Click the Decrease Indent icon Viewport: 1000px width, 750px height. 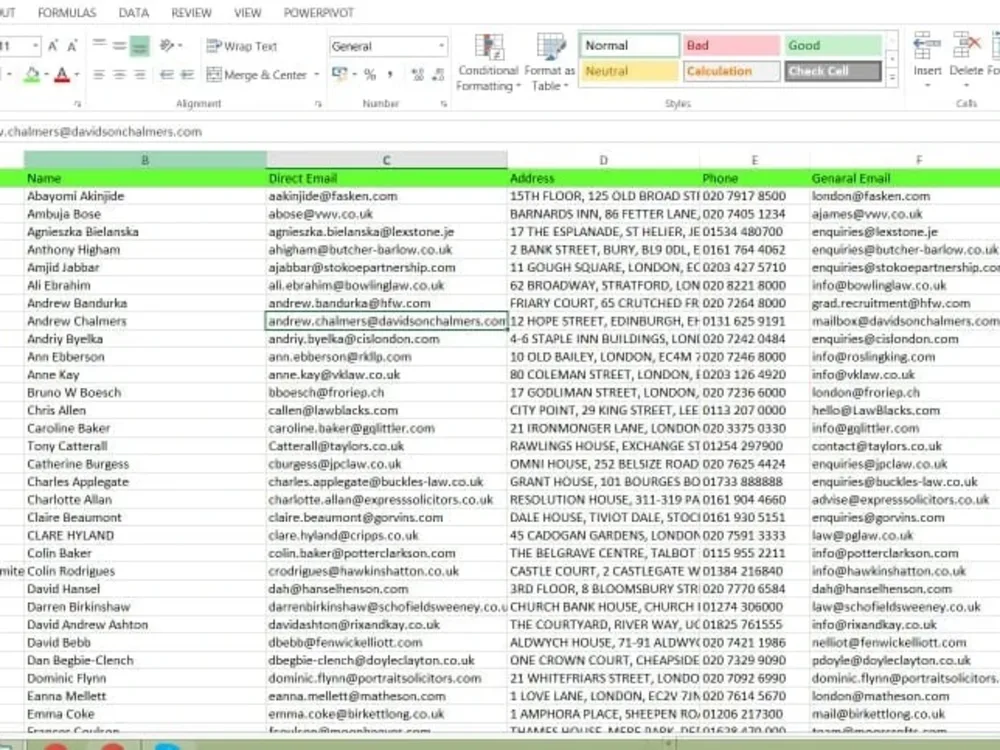[x=167, y=75]
